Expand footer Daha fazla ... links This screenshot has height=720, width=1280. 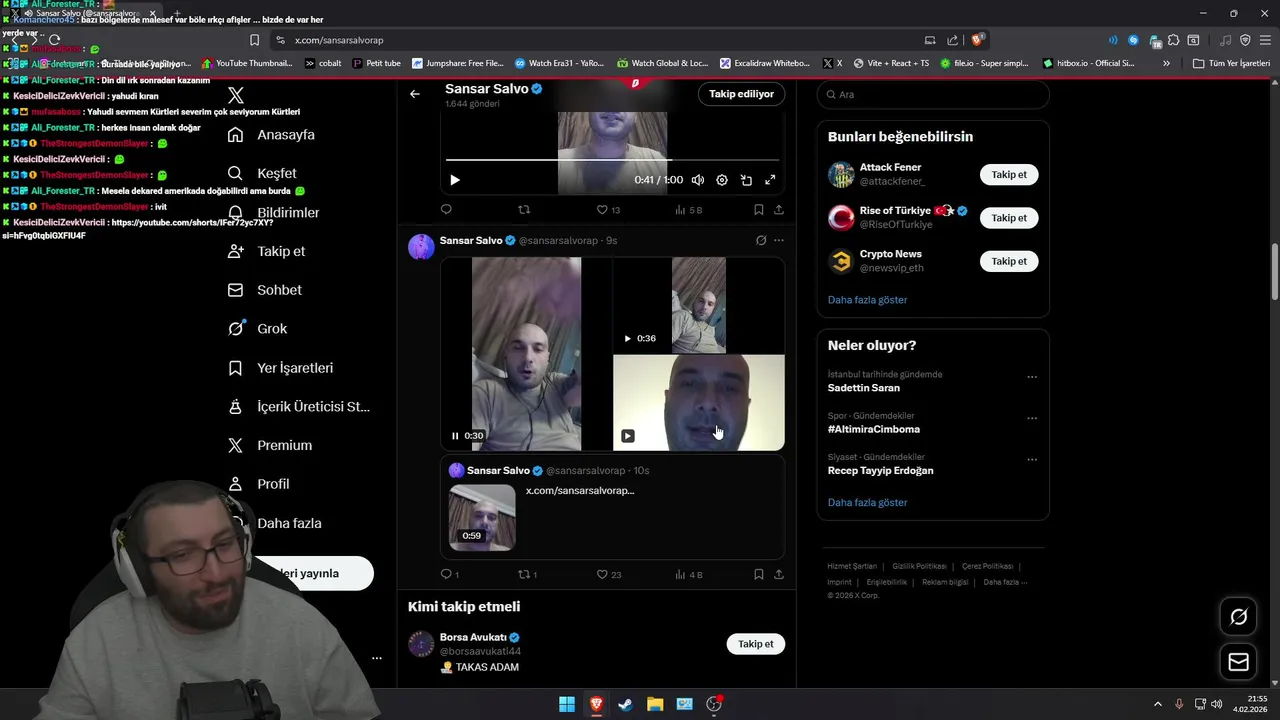tap(1005, 582)
